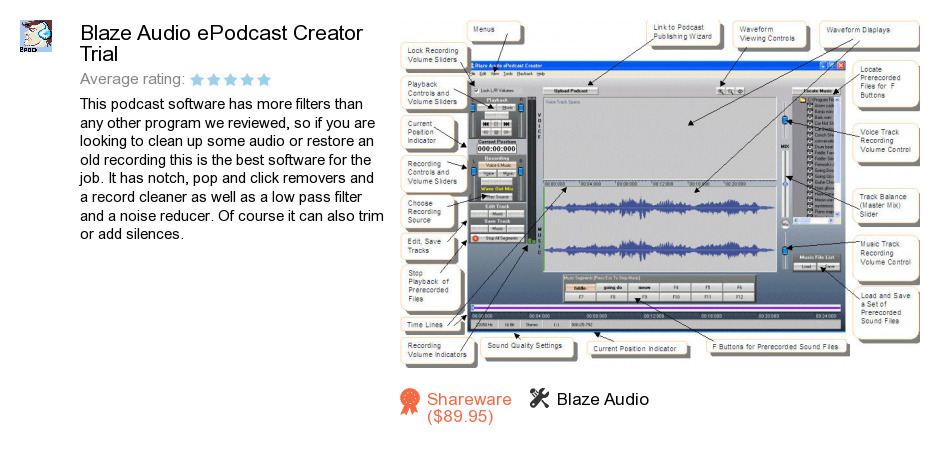Viewport: 940px width, 452px height.
Task: Open the Playback menu
Action: tap(525, 74)
